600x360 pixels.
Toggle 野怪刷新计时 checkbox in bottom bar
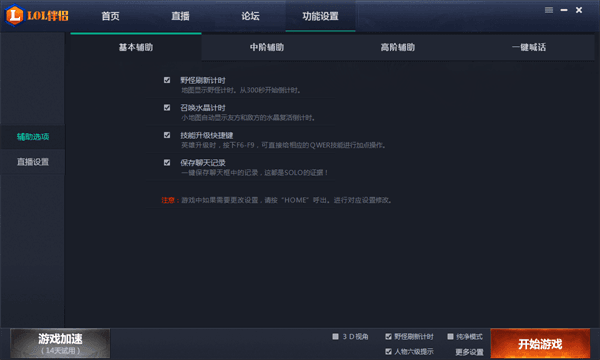coord(388,337)
